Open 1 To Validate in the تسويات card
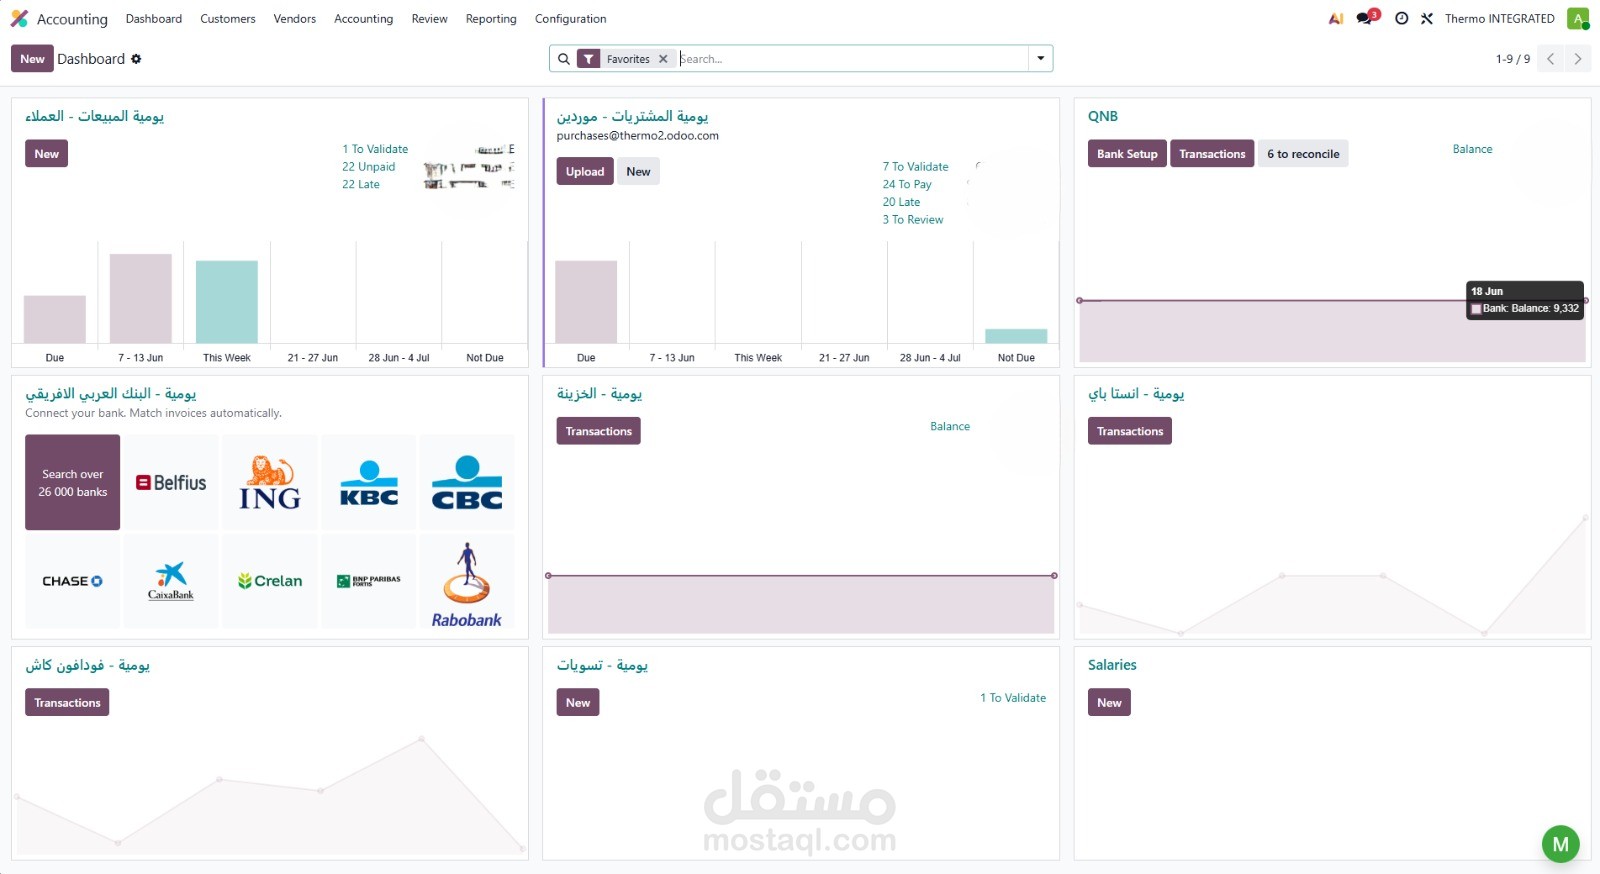 point(1013,698)
